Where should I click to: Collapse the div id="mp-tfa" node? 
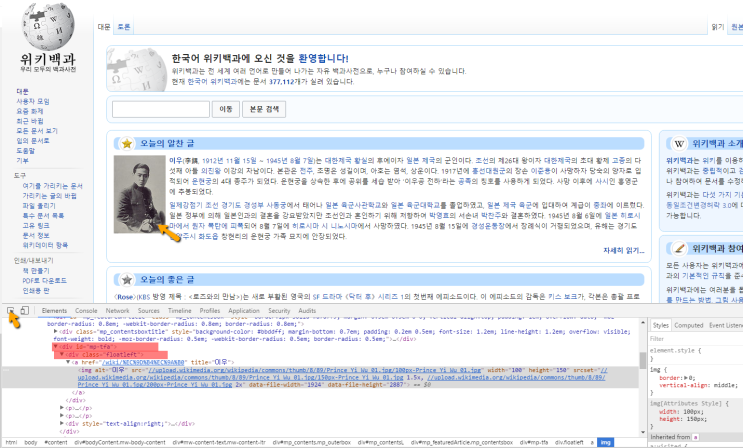55,347
